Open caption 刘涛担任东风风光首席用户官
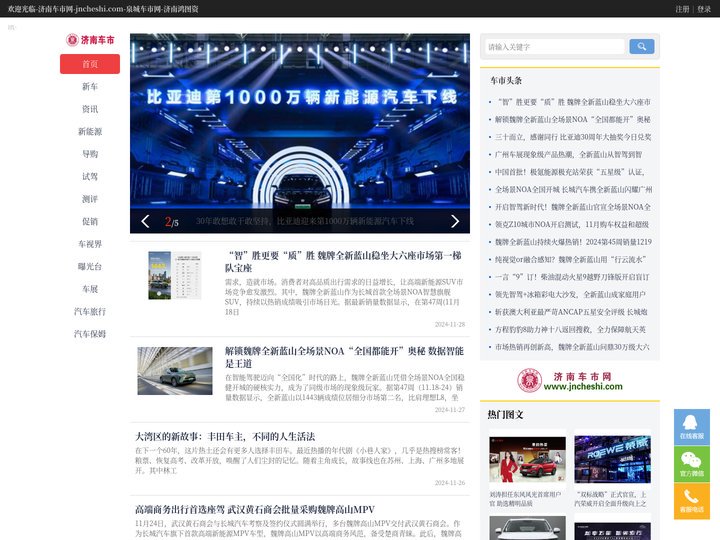The width and height of the screenshot is (720, 540). pyautogui.click(x=525, y=499)
